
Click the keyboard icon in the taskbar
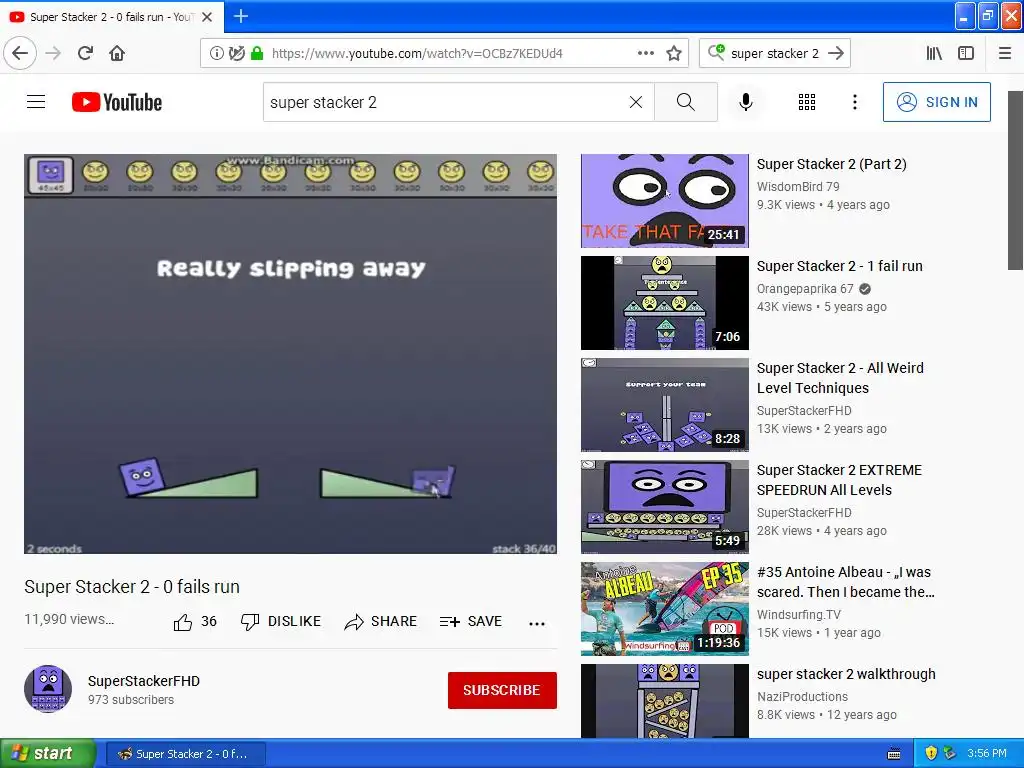point(894,754)
